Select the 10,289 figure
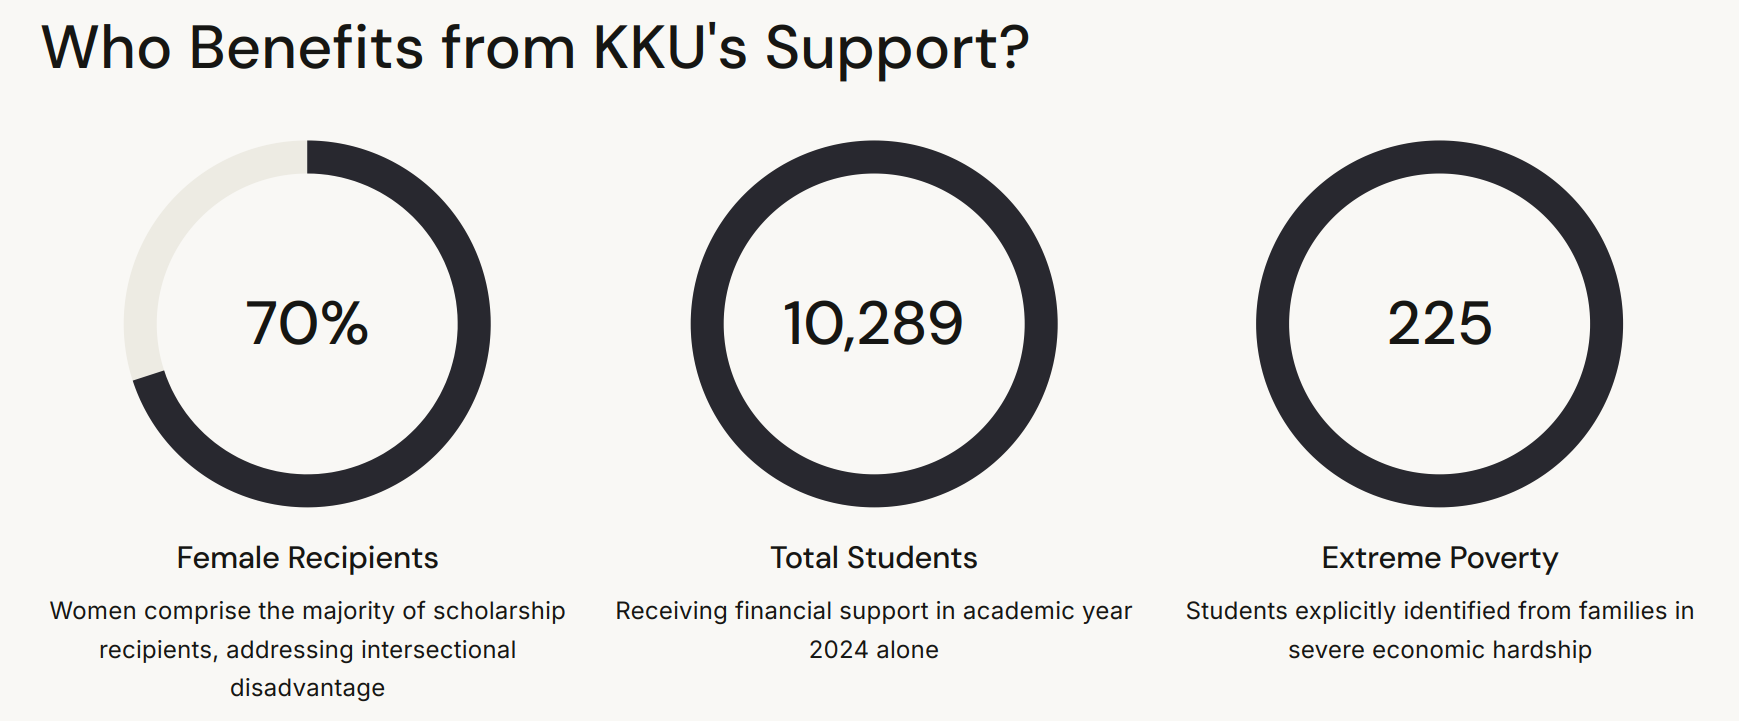Image resolution: width=1739 pixels, height=721 pixels. coord(873,324)
